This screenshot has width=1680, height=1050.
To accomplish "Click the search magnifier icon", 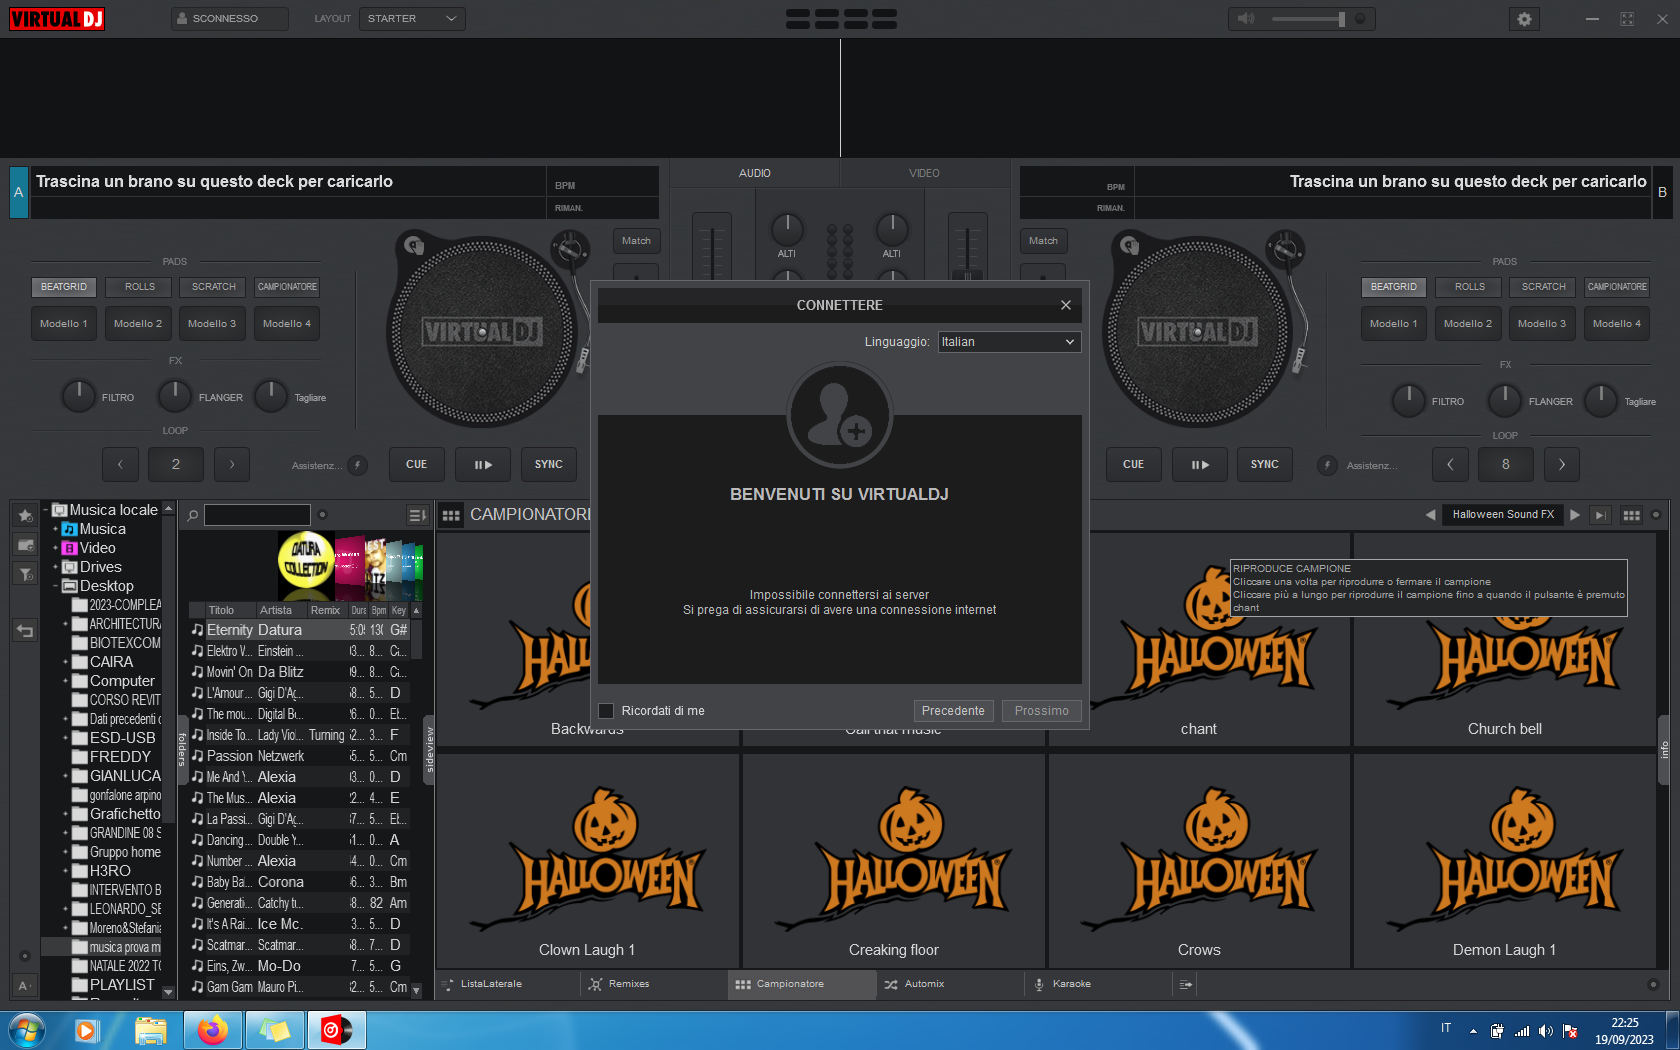I will click(x=192, y=515).
